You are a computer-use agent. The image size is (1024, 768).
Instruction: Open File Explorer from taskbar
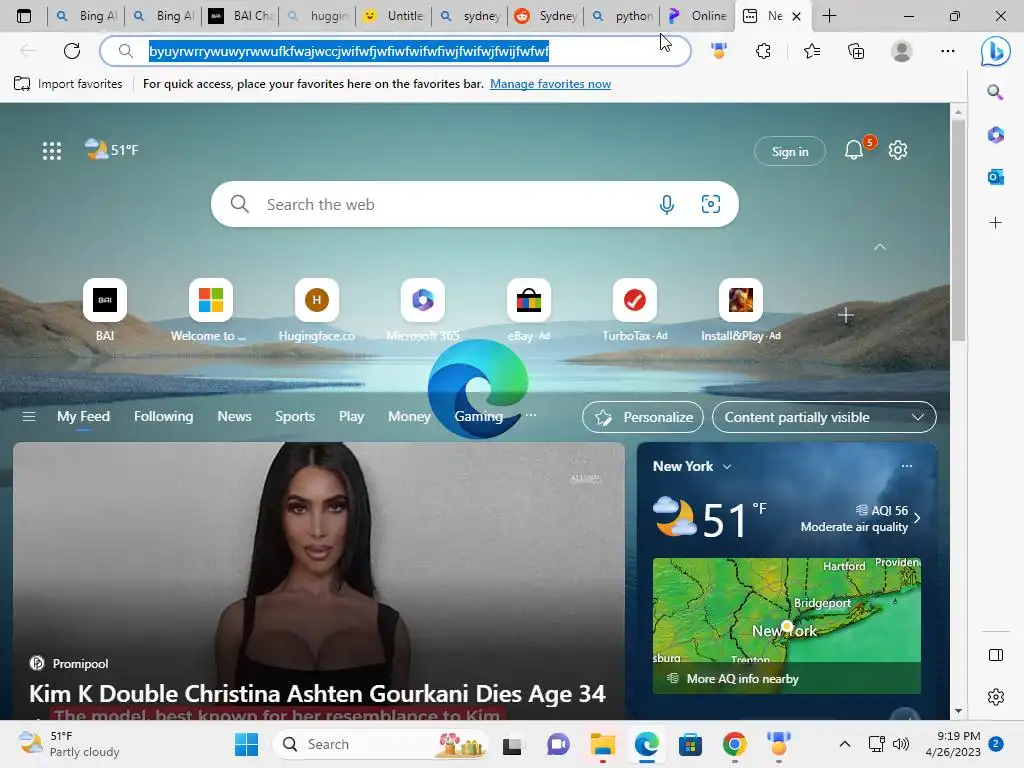point(602,744)
